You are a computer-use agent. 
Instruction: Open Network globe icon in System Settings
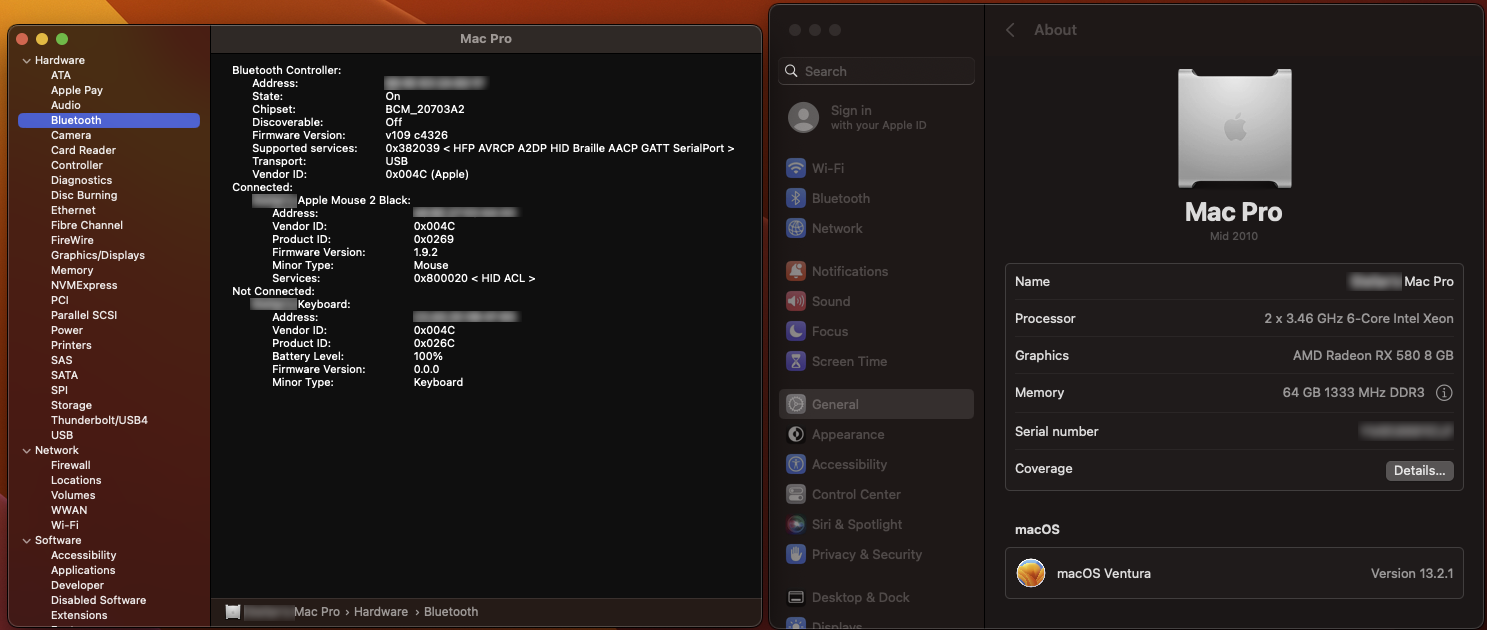click(796, 228)
